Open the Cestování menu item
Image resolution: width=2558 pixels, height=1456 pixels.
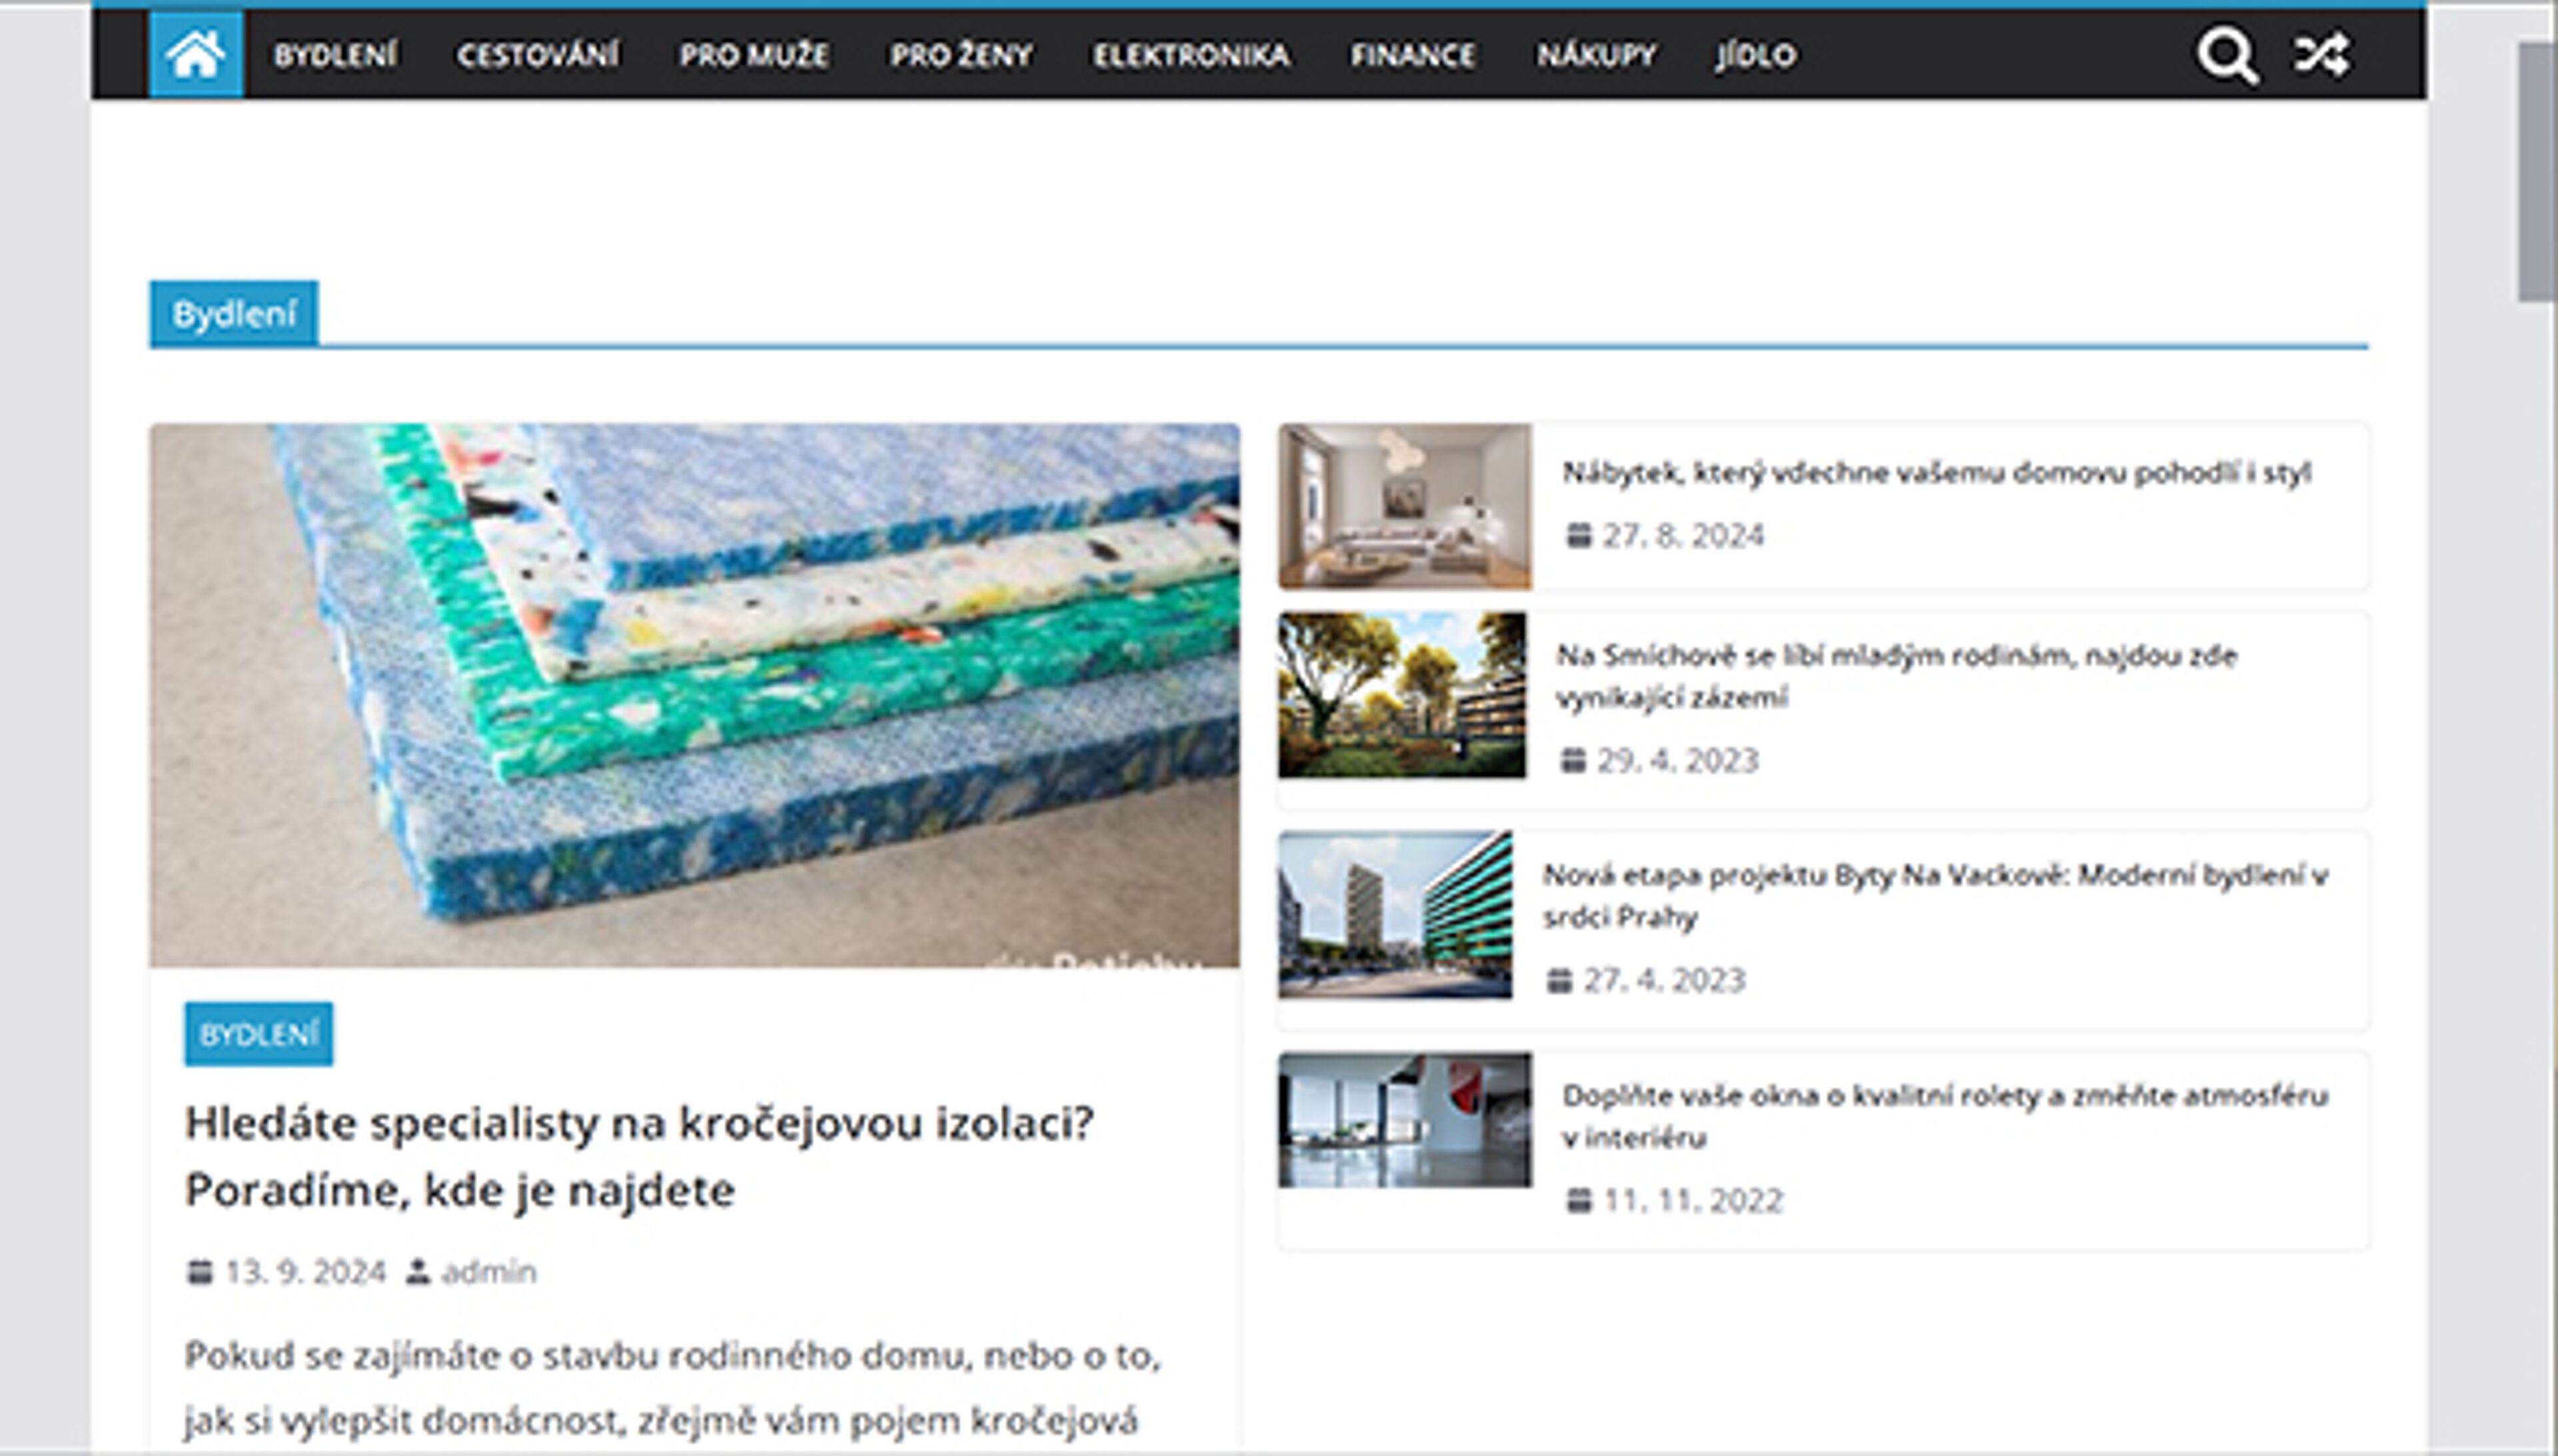tap(538, 55)
